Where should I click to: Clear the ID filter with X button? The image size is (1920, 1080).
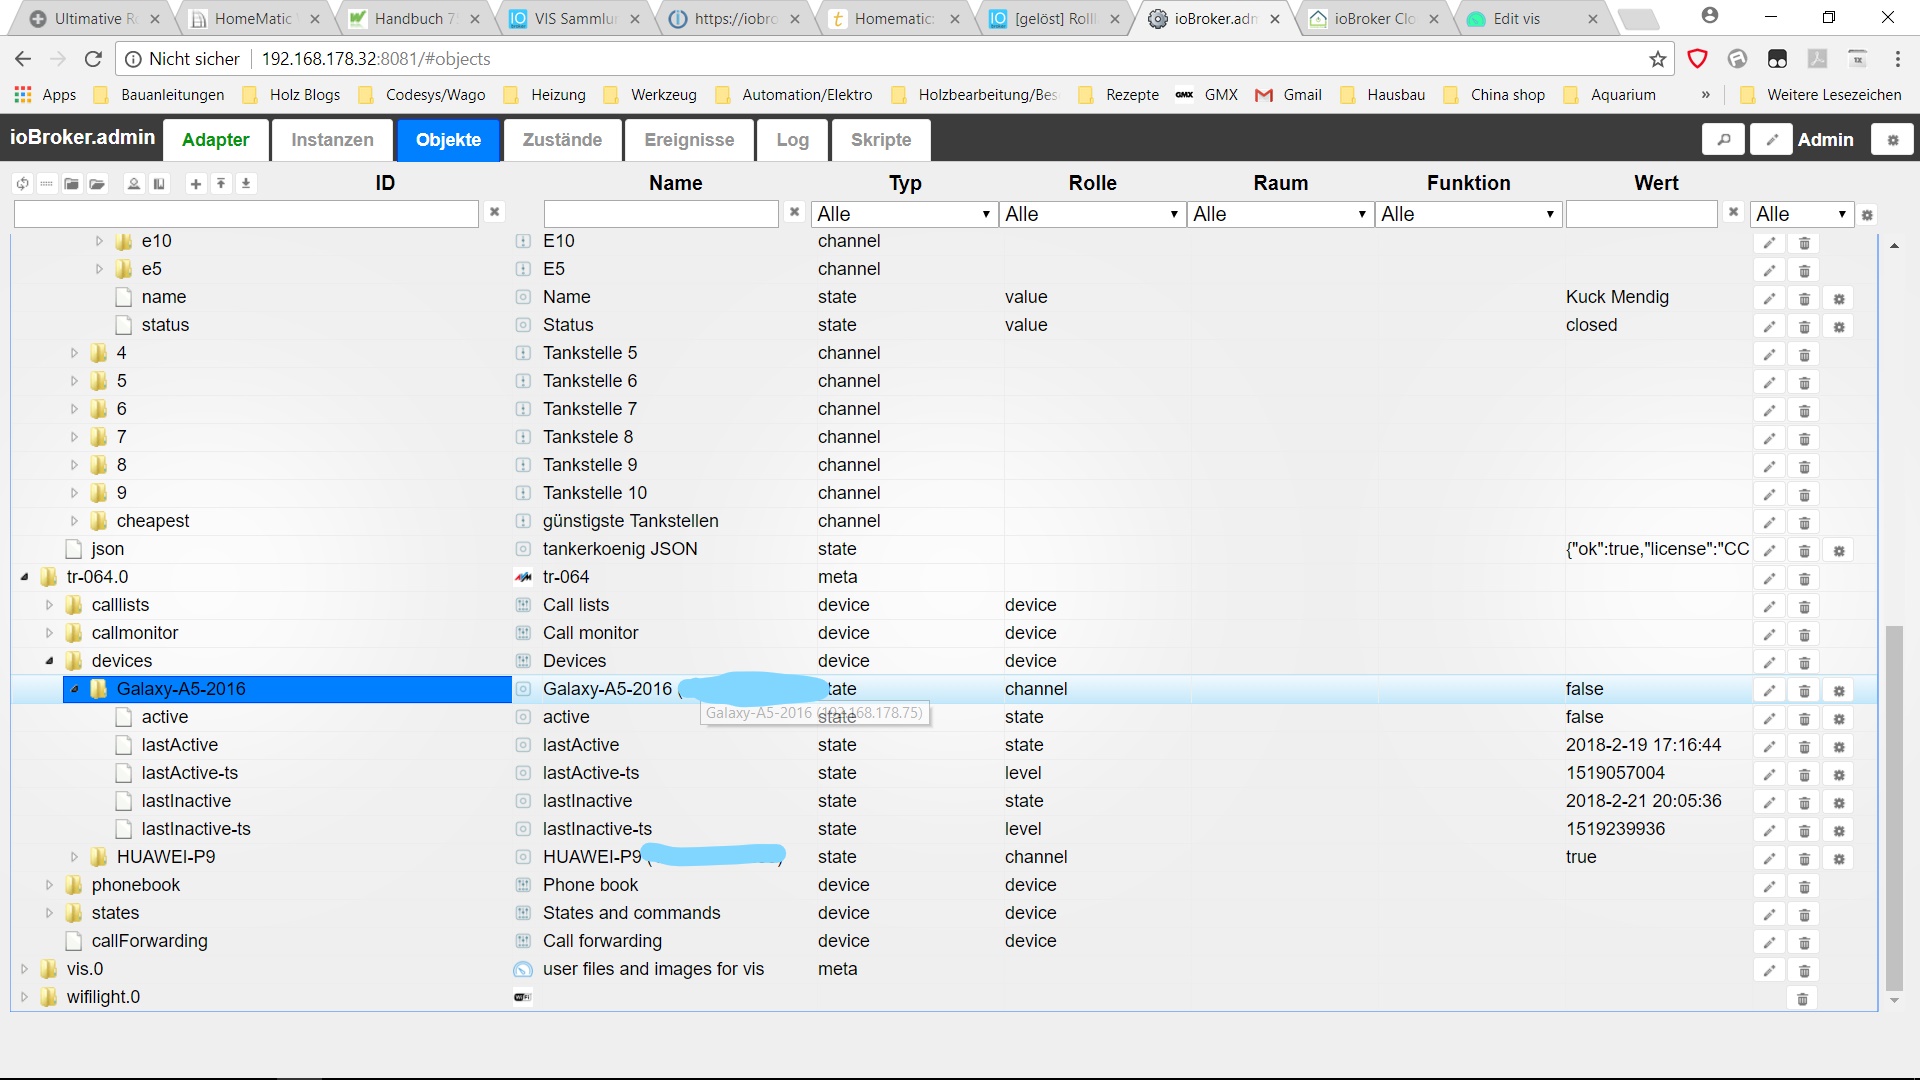click(x=494, y=212)
